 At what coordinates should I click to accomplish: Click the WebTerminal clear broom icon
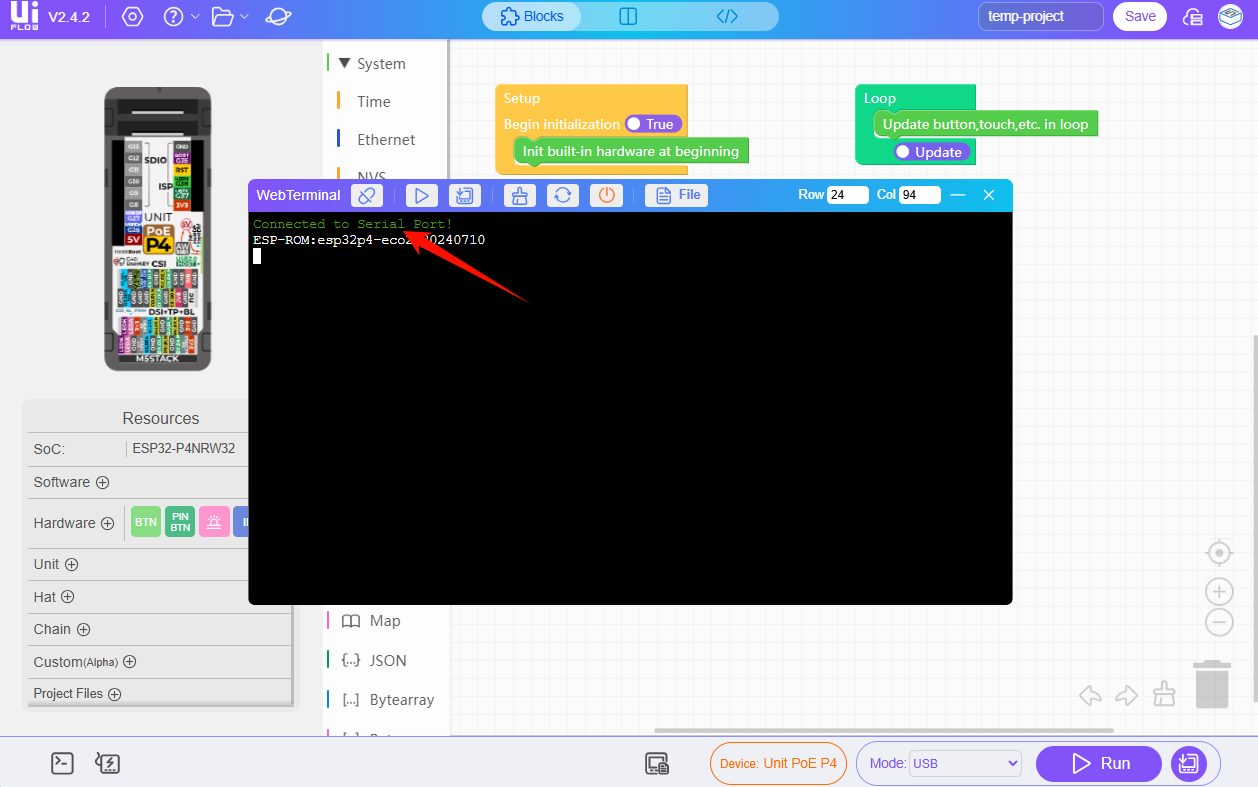pyautogui.click(x=519, y=195)
